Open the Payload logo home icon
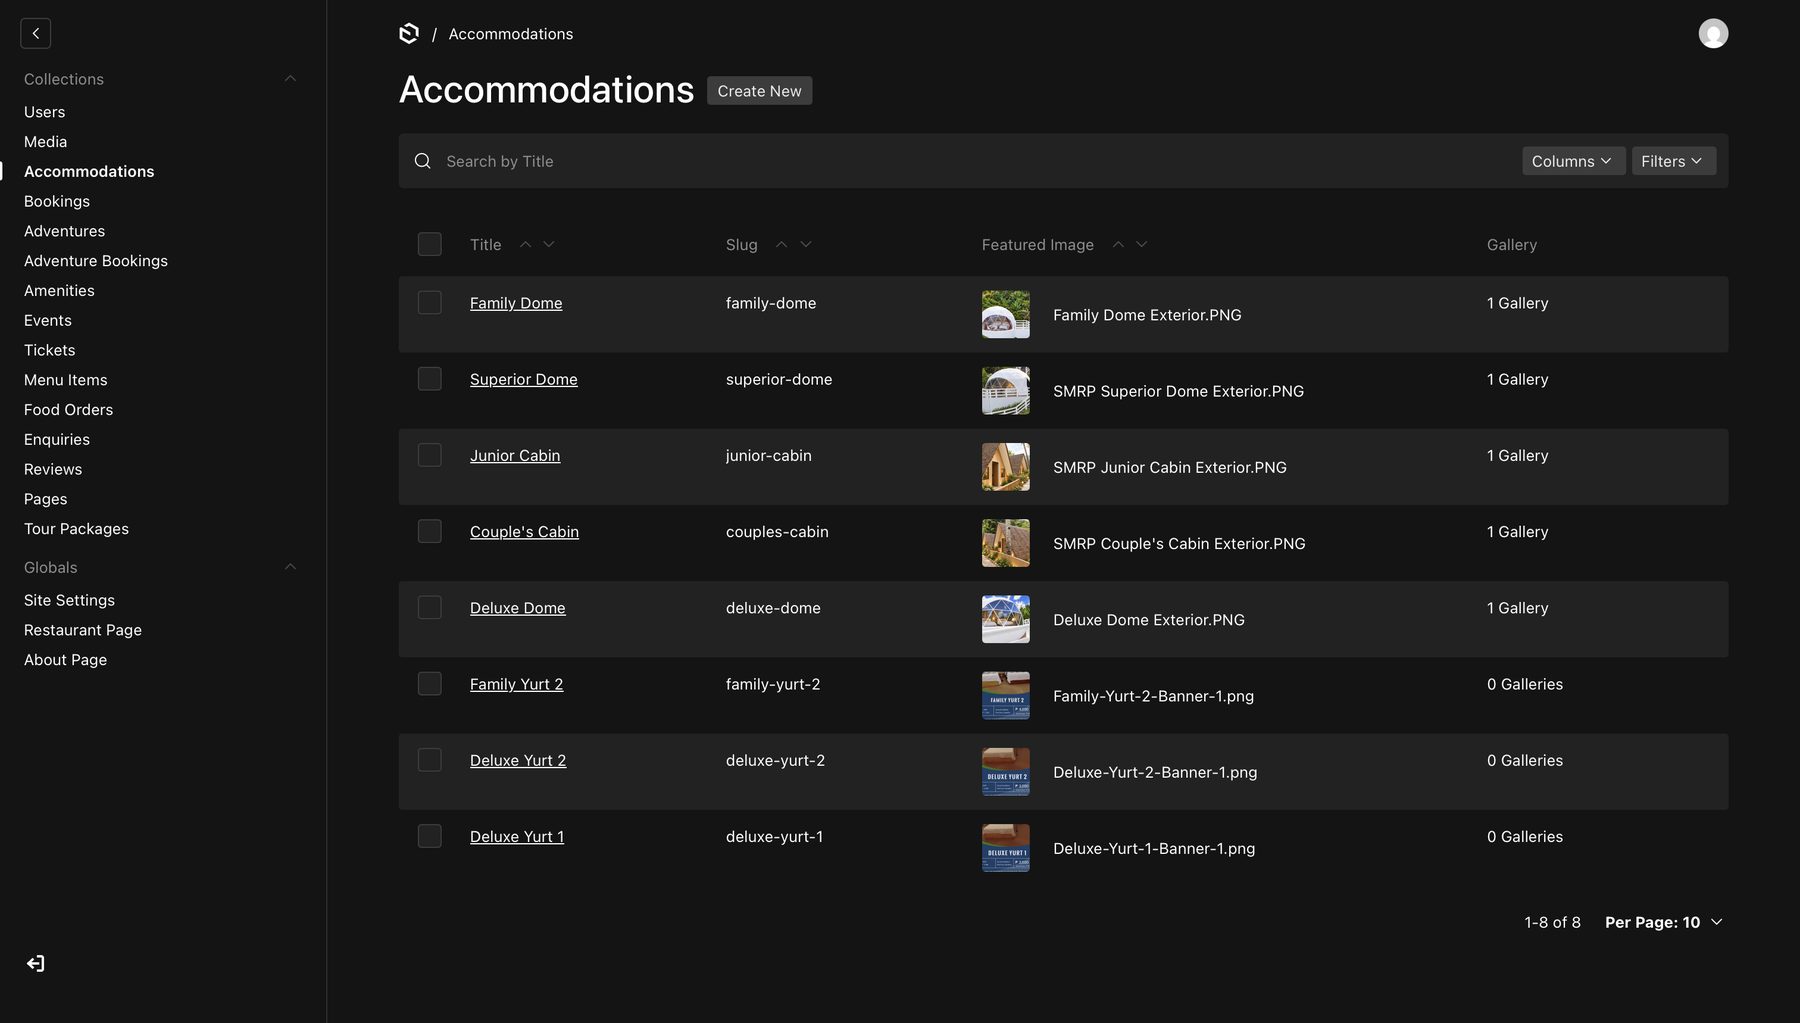 (409, 33)
